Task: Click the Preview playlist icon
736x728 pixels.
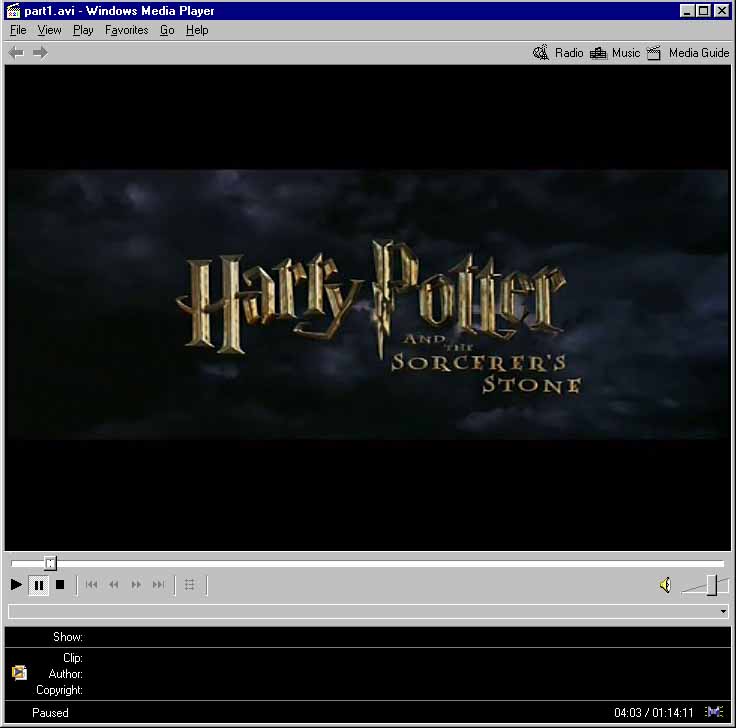Action: [190, 585]
